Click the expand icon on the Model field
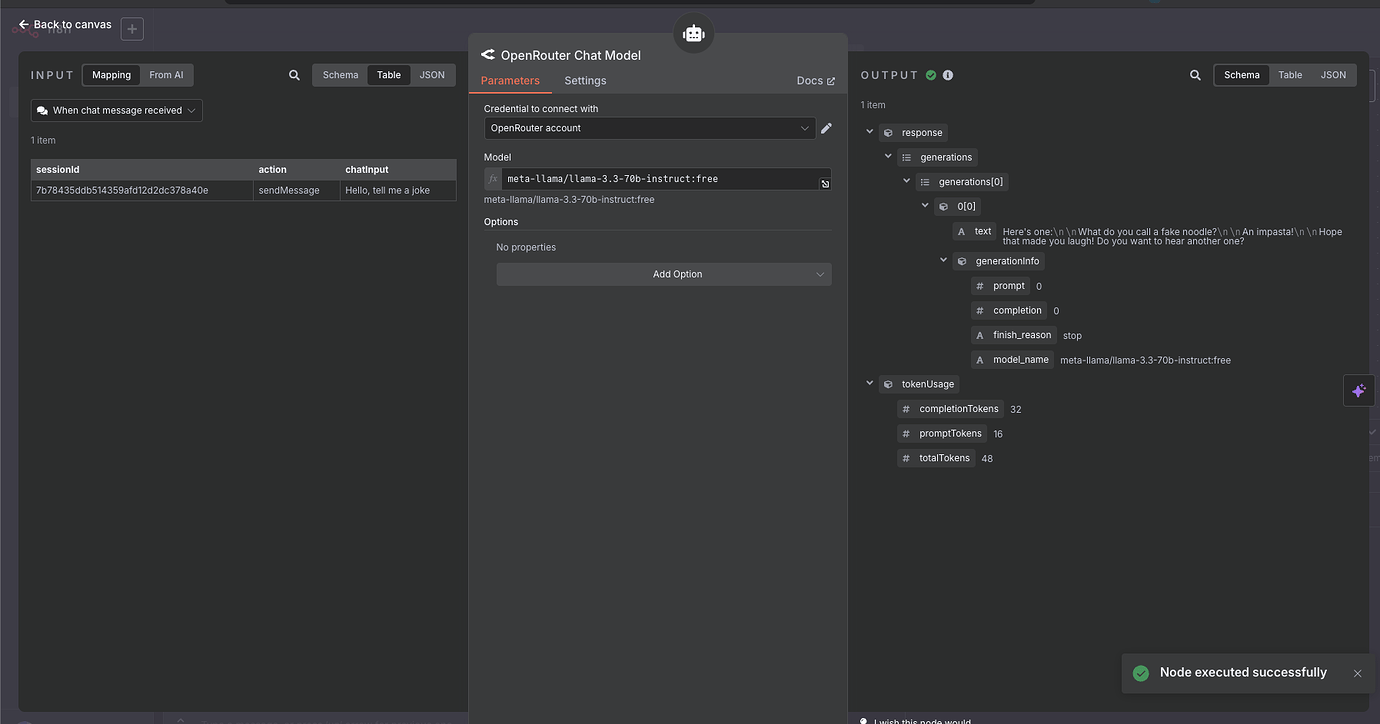This screenshot has width=1380, height=724. (x=824, y=184)
